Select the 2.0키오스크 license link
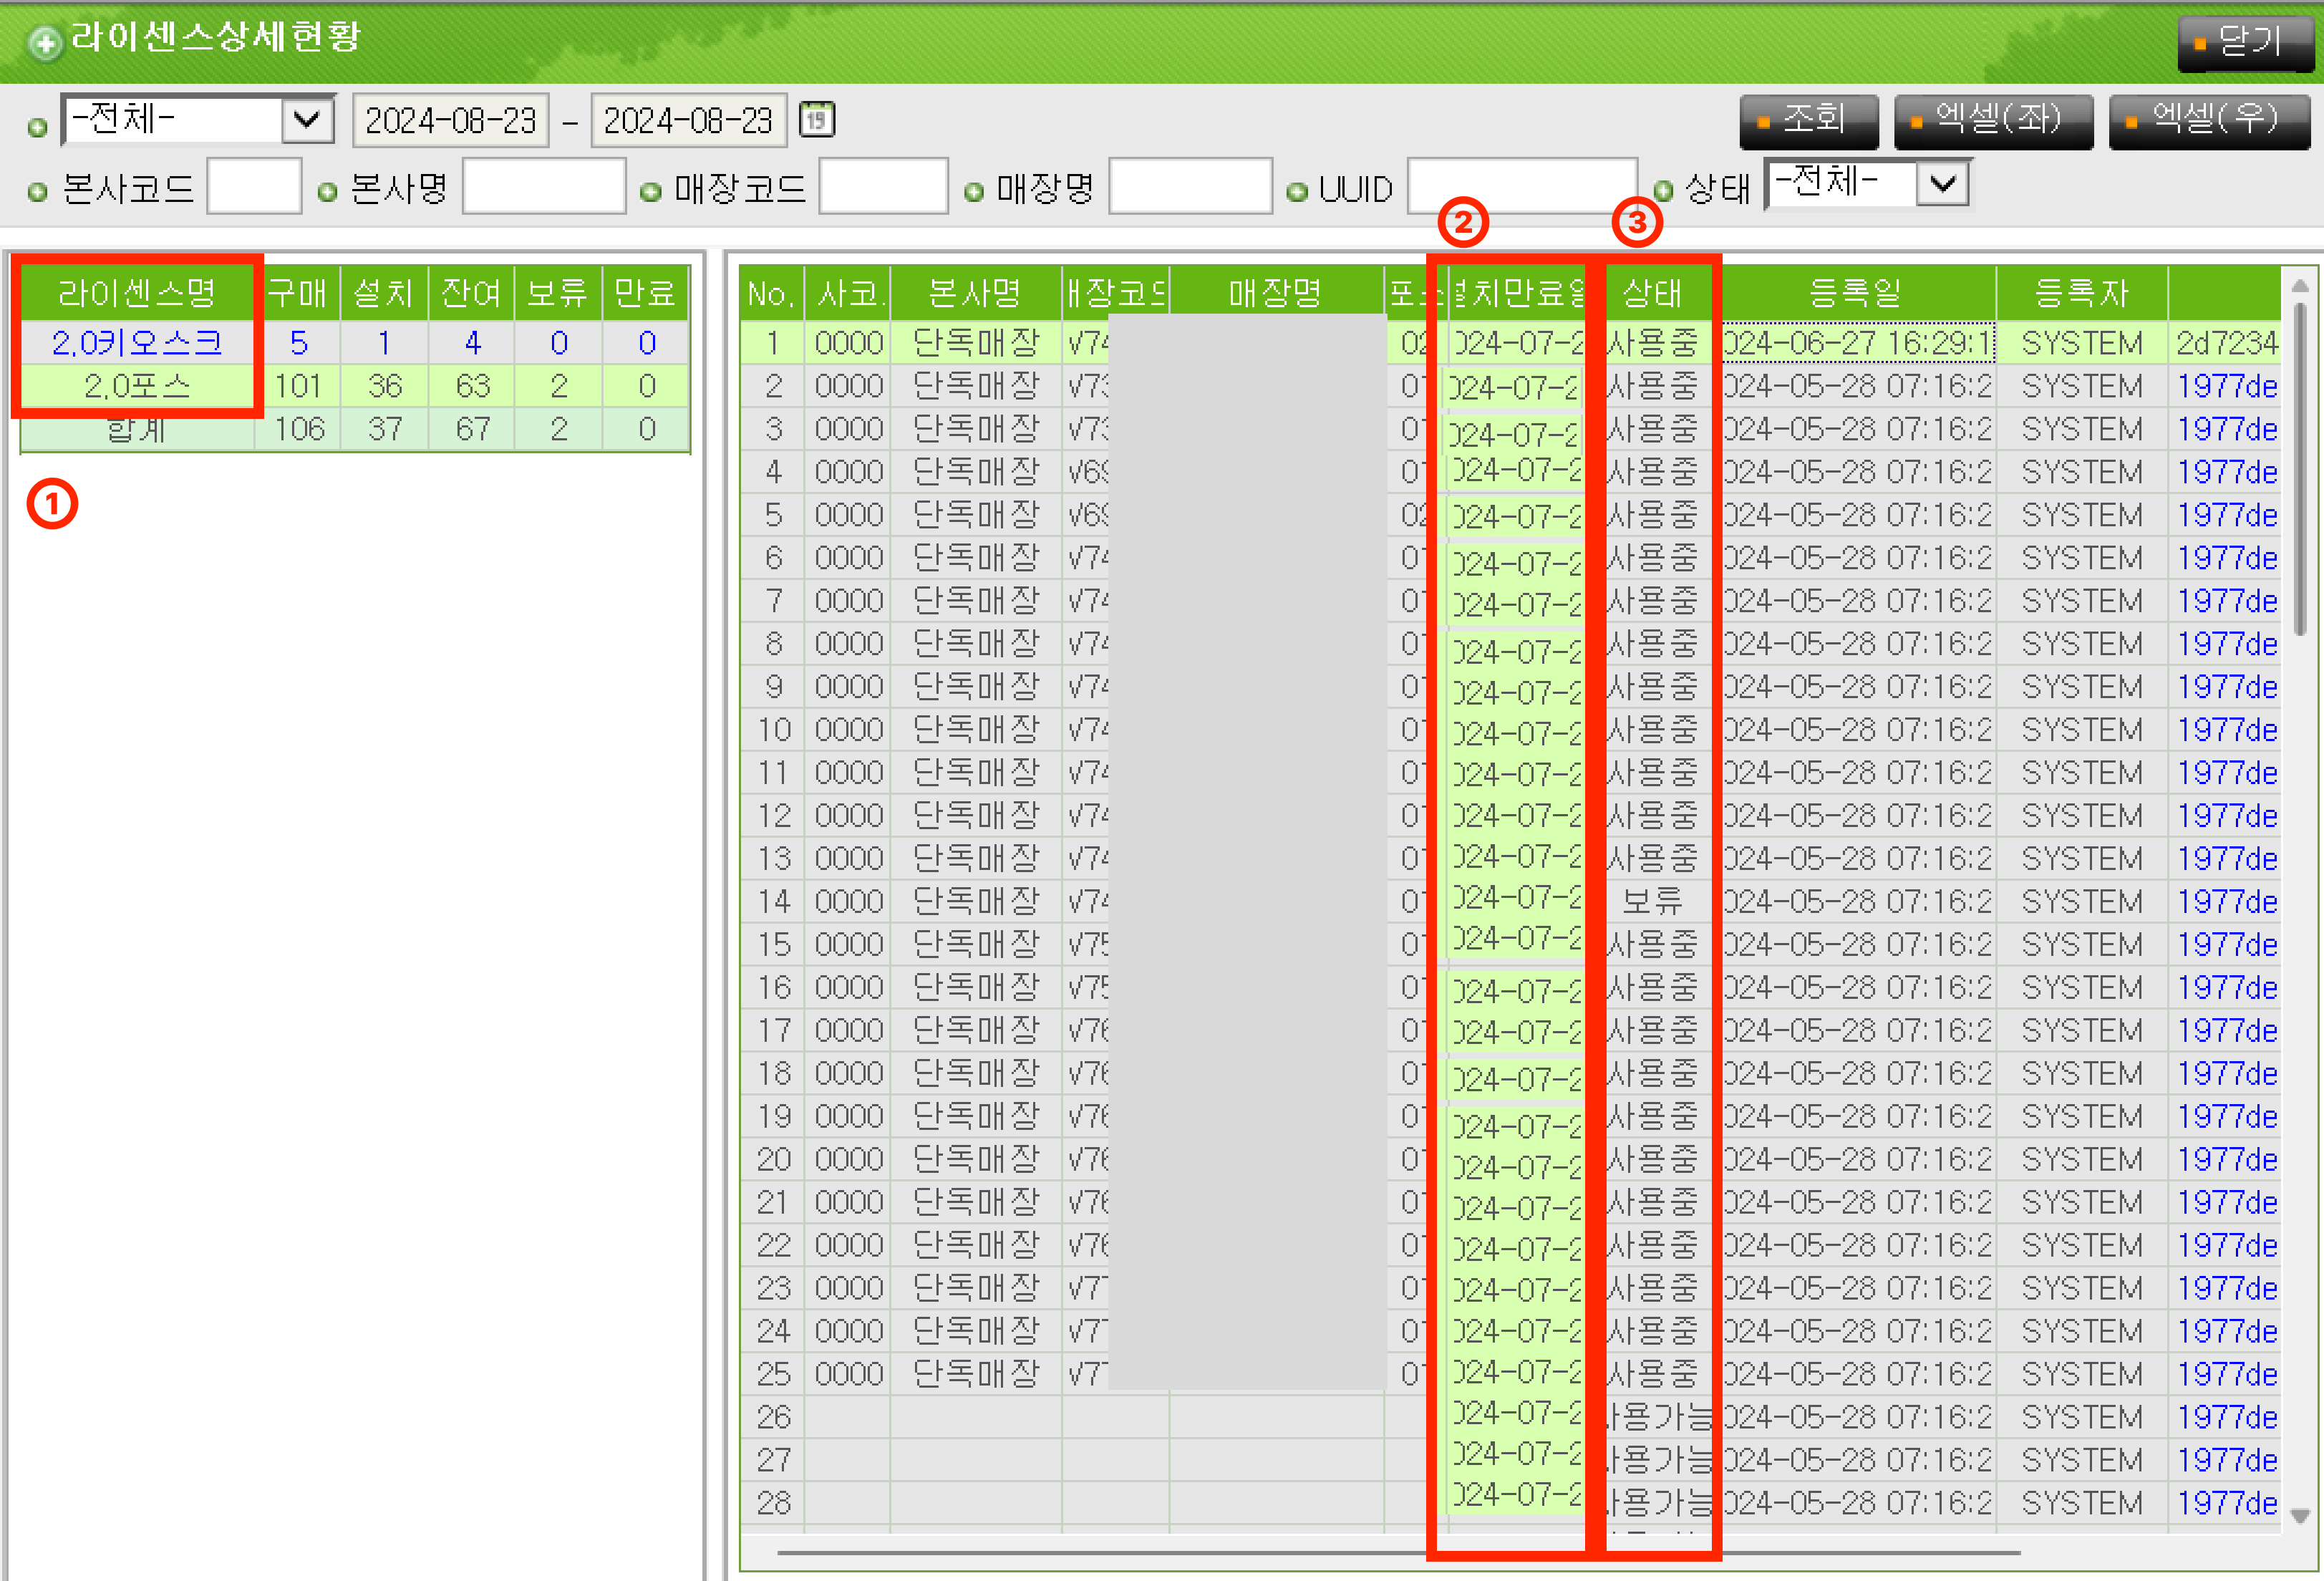2324x1581 pixels. (137, 343)
